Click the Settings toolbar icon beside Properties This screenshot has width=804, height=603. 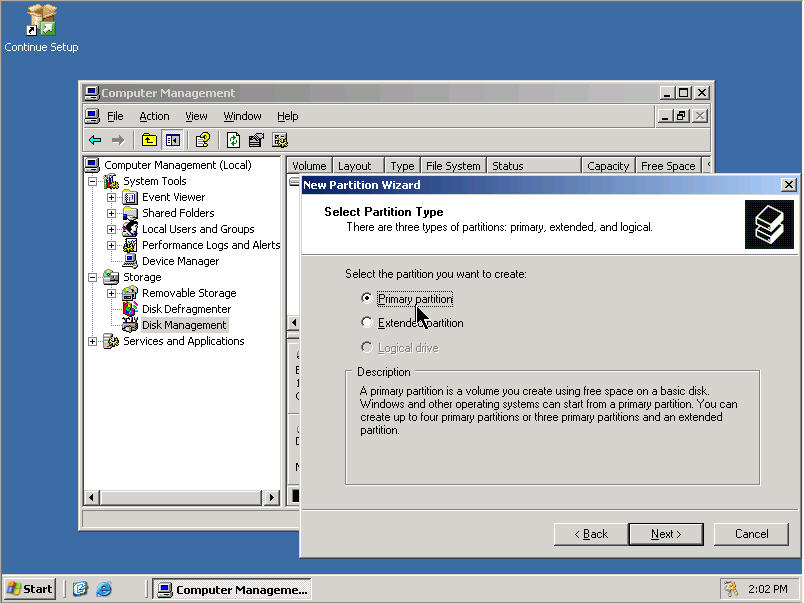[x=280, y=140]
